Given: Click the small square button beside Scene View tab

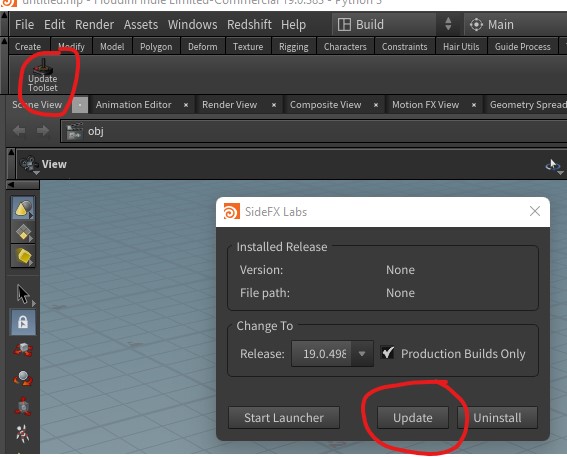Looking at the screenshot, I should tap(80, 105).
